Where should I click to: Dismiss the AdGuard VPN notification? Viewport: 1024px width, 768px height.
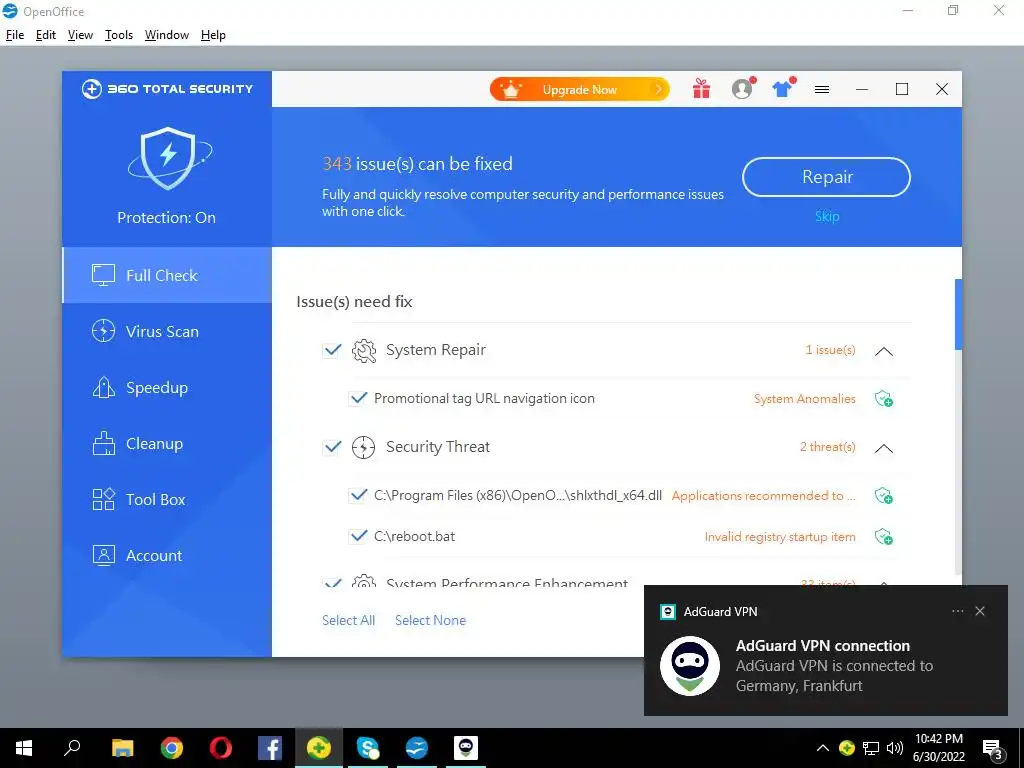980,611
